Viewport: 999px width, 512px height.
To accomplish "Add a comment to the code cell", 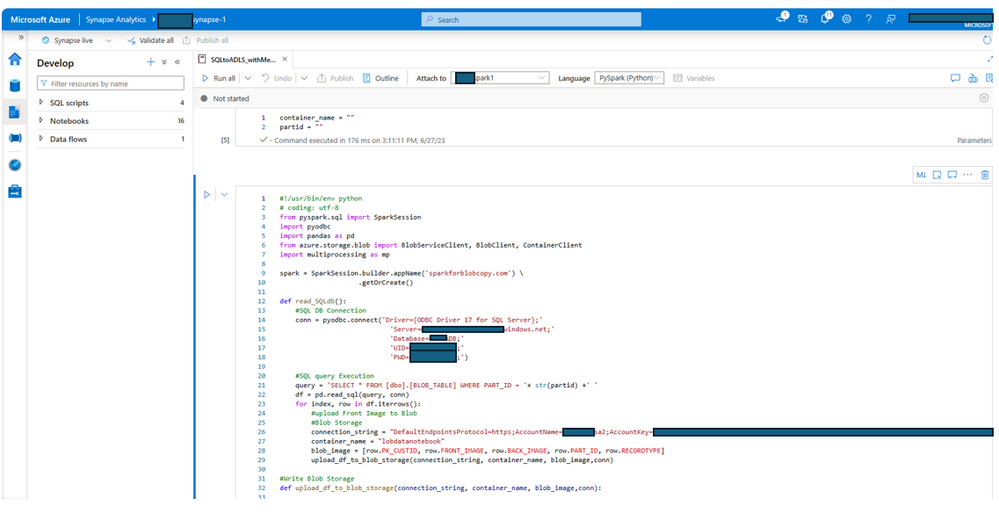I will [x=952, y=174].
